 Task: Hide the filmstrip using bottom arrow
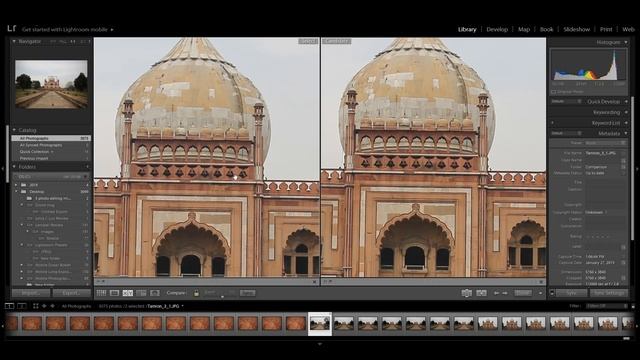(320, 344)
